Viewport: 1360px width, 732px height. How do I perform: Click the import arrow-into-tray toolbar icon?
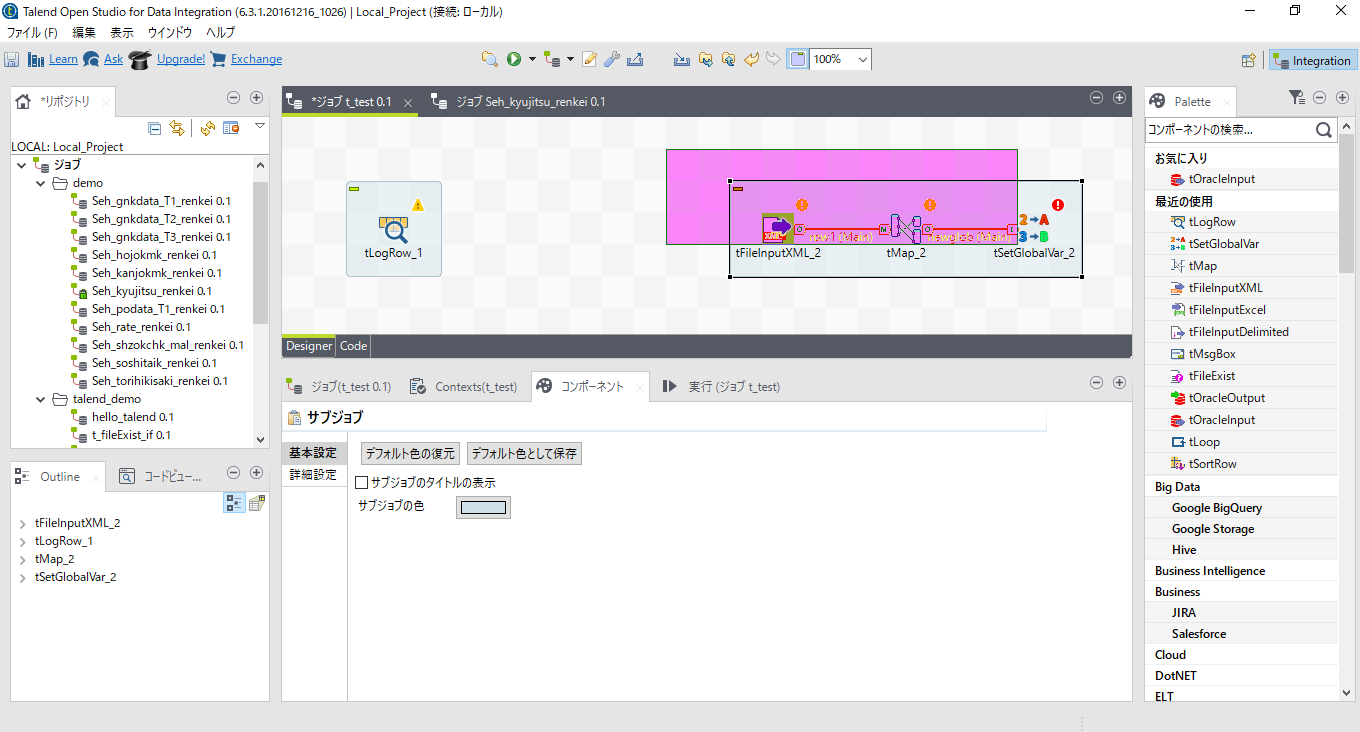pos(682,59)
